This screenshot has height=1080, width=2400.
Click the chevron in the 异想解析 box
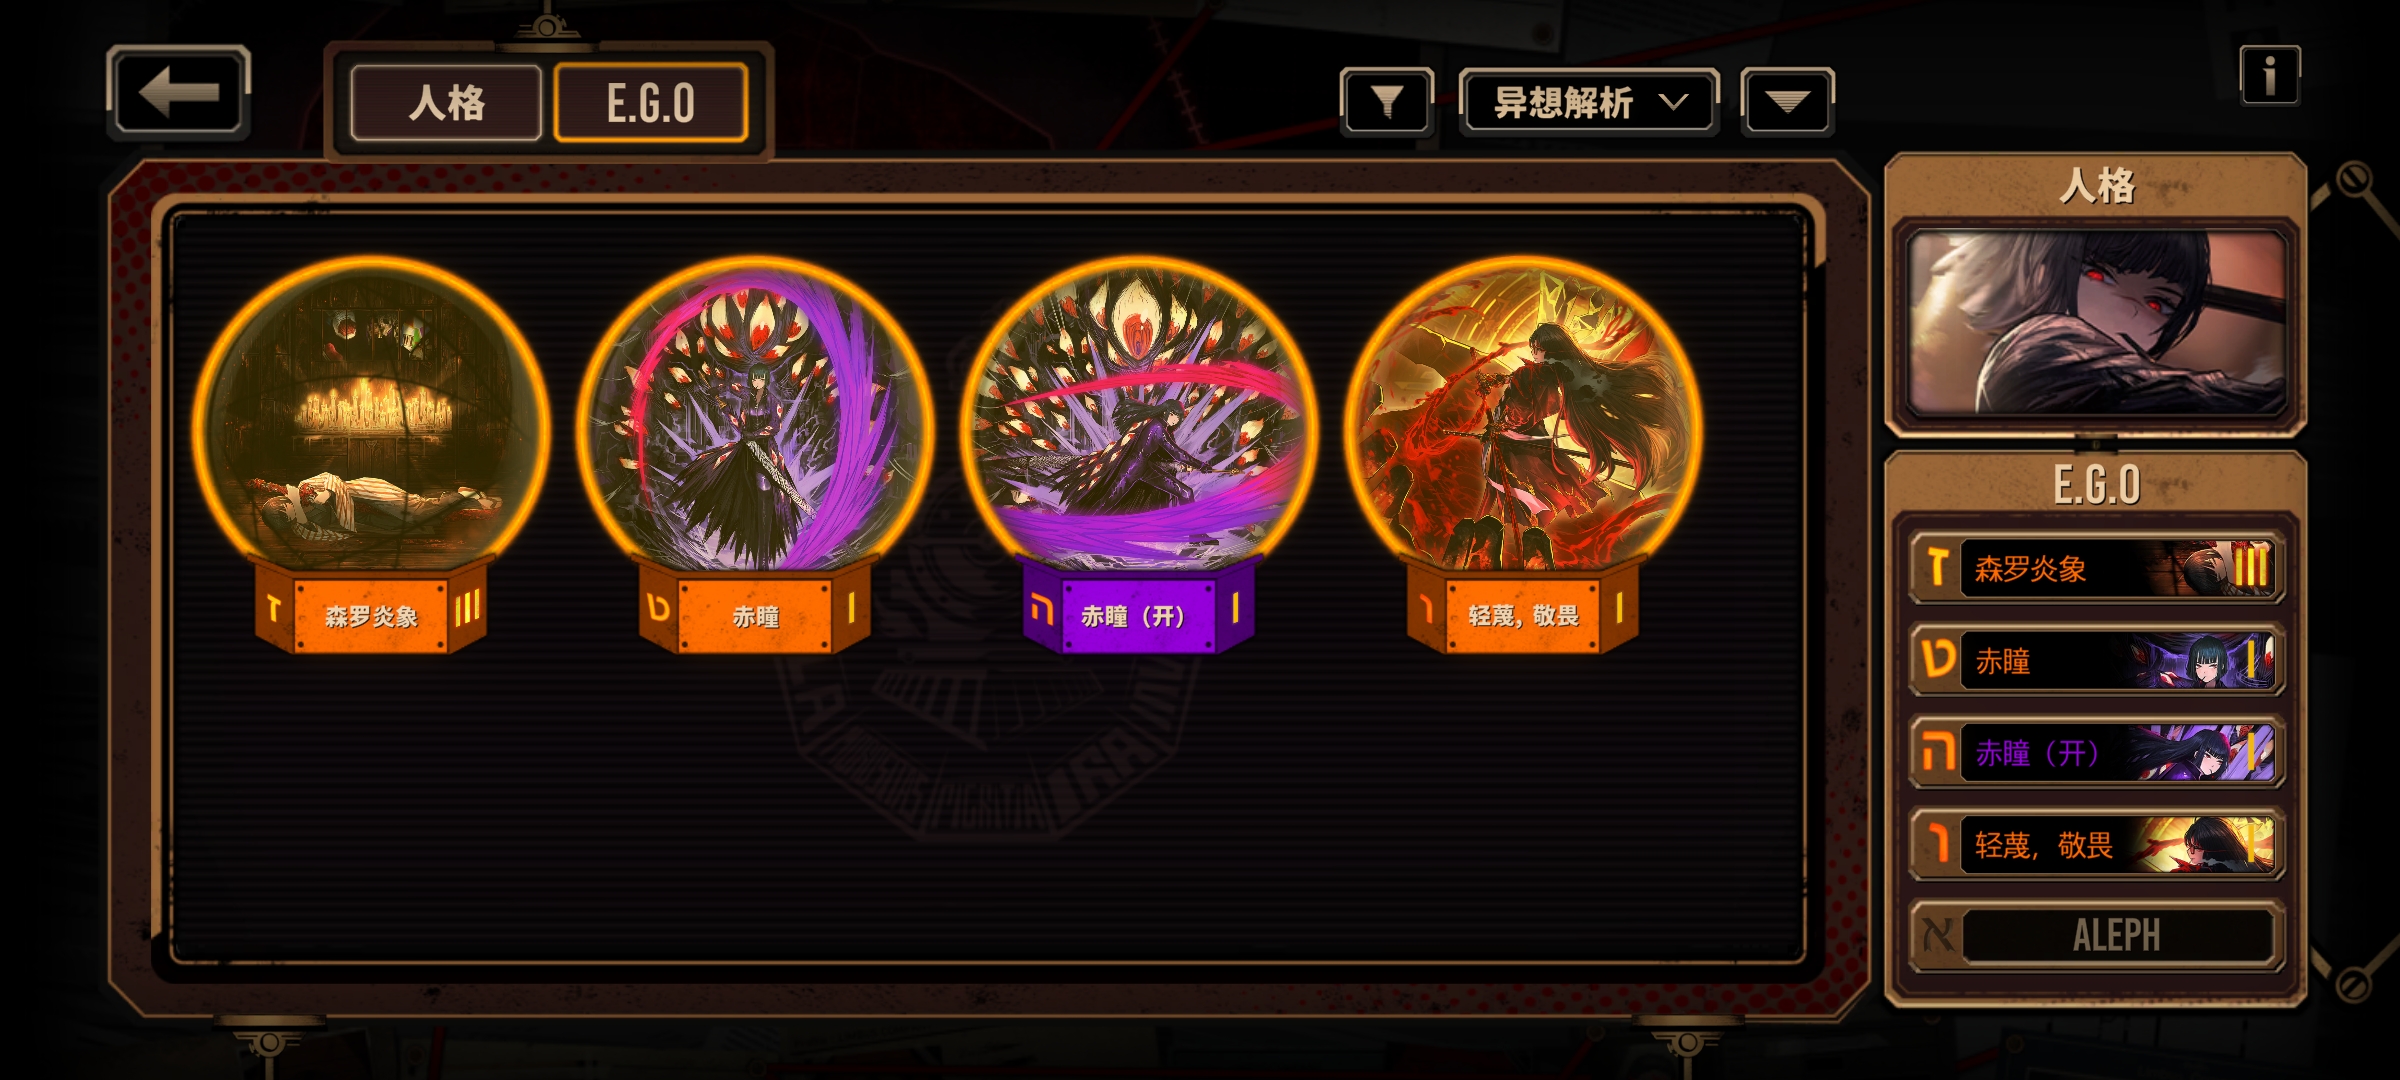[x=1673, y=102]
